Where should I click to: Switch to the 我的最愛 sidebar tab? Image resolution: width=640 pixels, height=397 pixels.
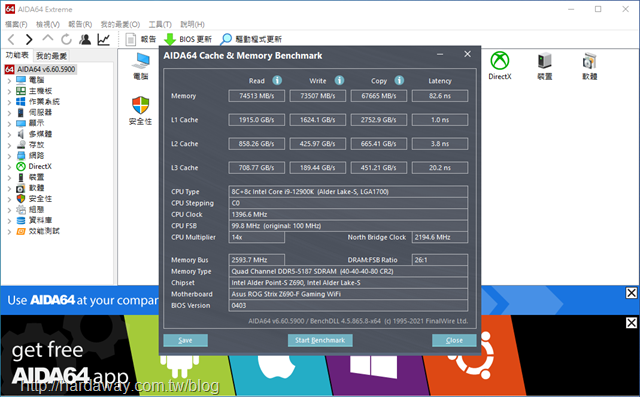coord(51,56)
